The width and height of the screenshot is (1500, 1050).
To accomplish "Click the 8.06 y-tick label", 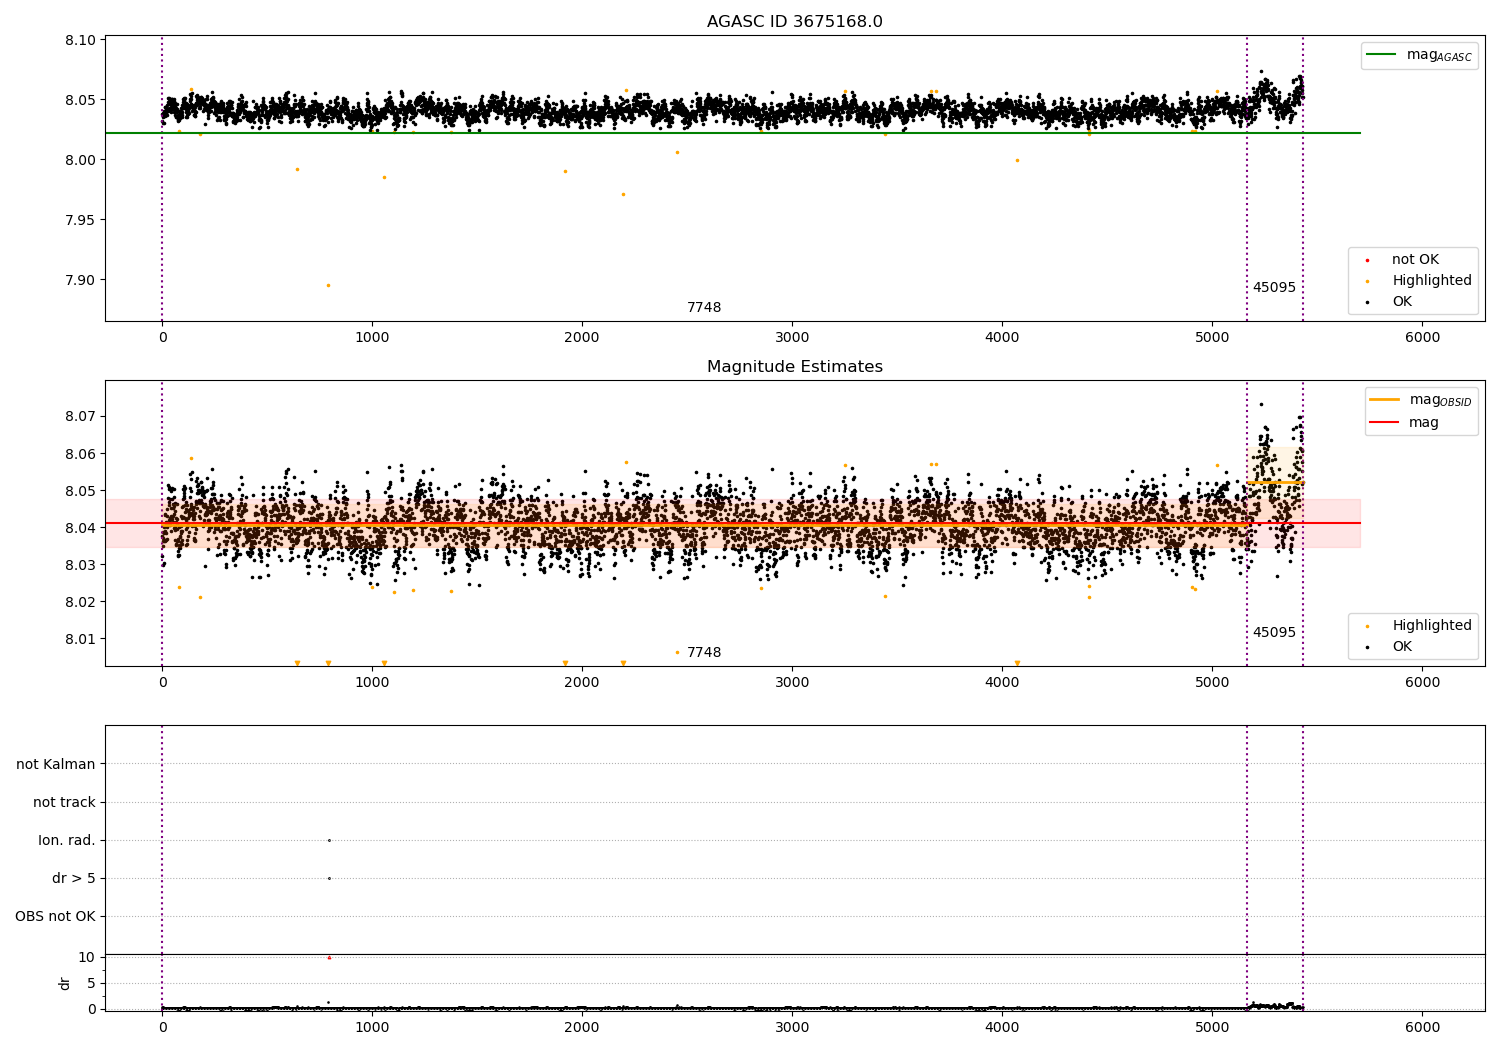I will (x=80, y=454).
